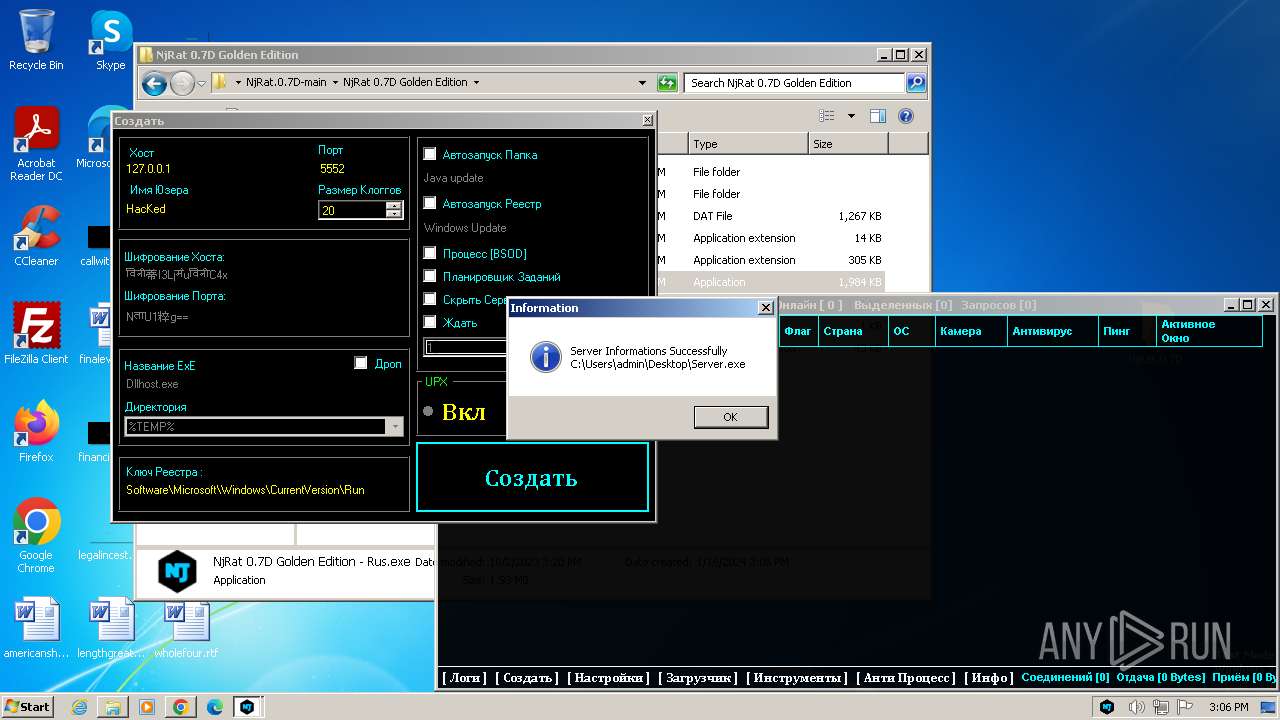Click the Explorer refresh icon beside address bar
The width and height of the screenshot is (1280, 720).
[x=667, y=83]
